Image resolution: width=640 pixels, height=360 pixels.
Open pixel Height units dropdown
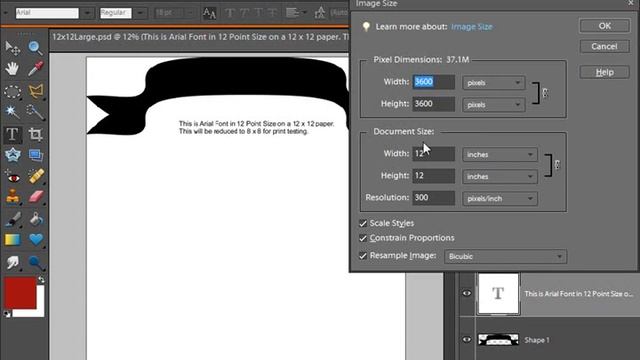point(494,105)
